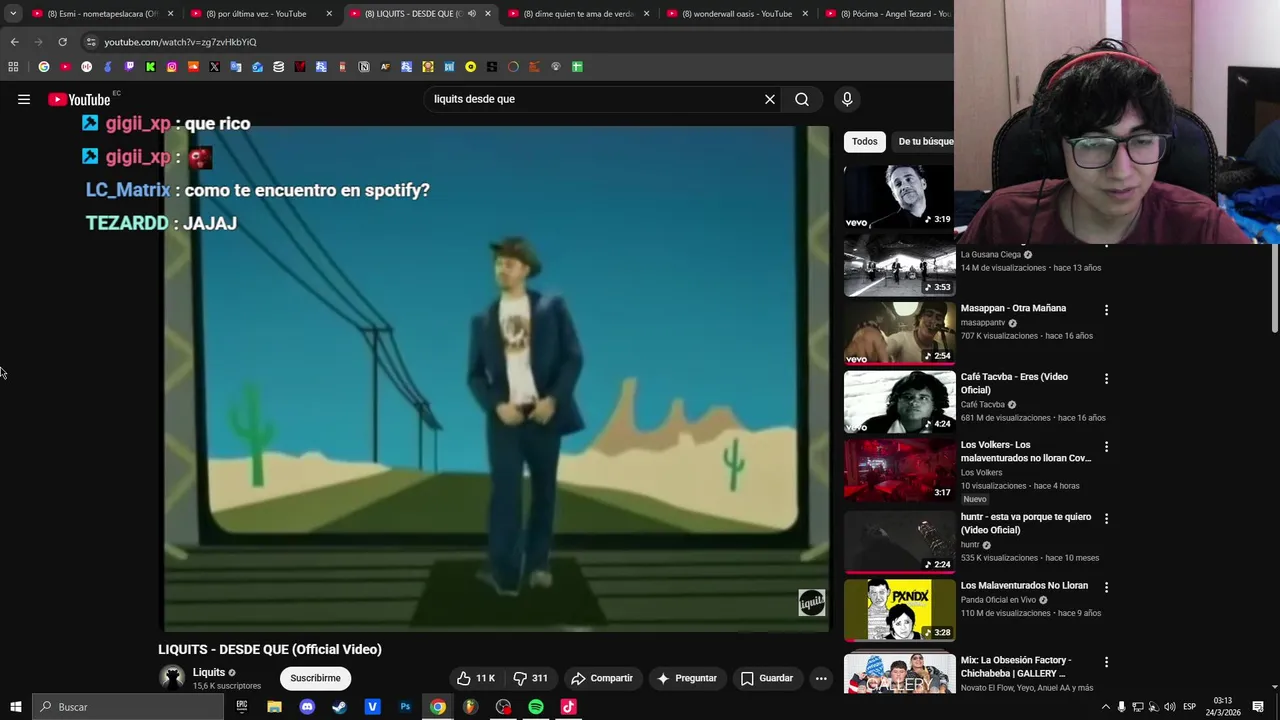Screen dimensions: 1280x720
Task: Open Steam from the taskbar
Action: coord(340,707)
